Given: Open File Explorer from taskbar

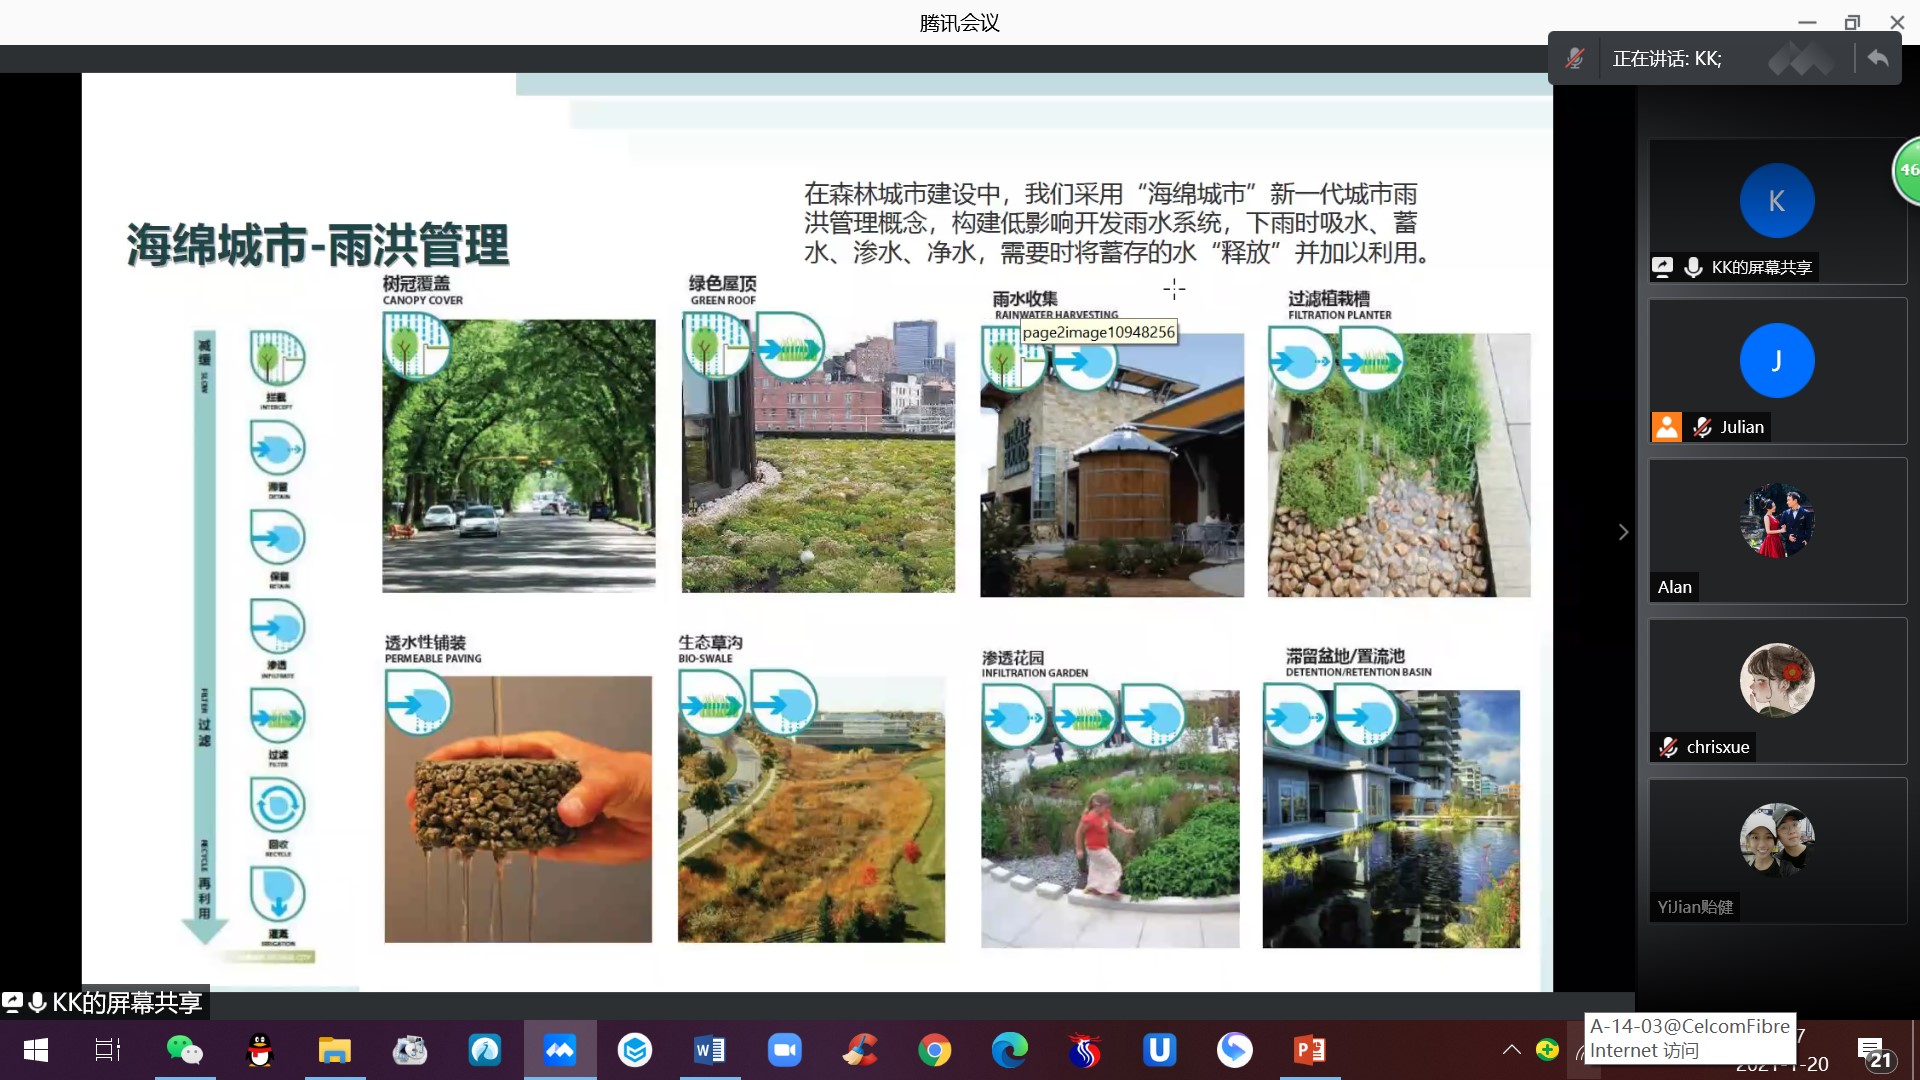Looking at the screenshot, I should point(334,1050).
